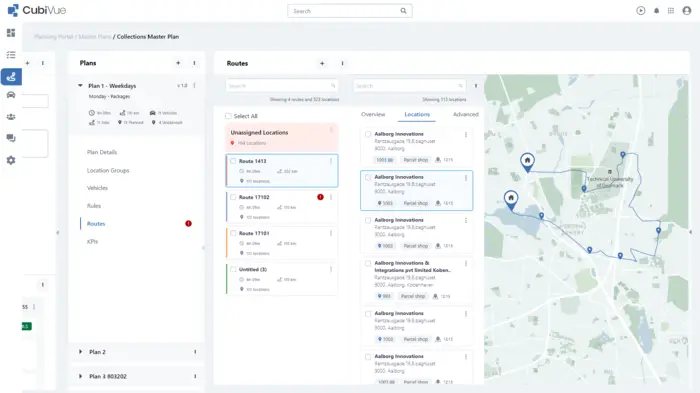Click the lower home depot map marker
The width and height of the screenshot is (700, 393).
point(511,199)
